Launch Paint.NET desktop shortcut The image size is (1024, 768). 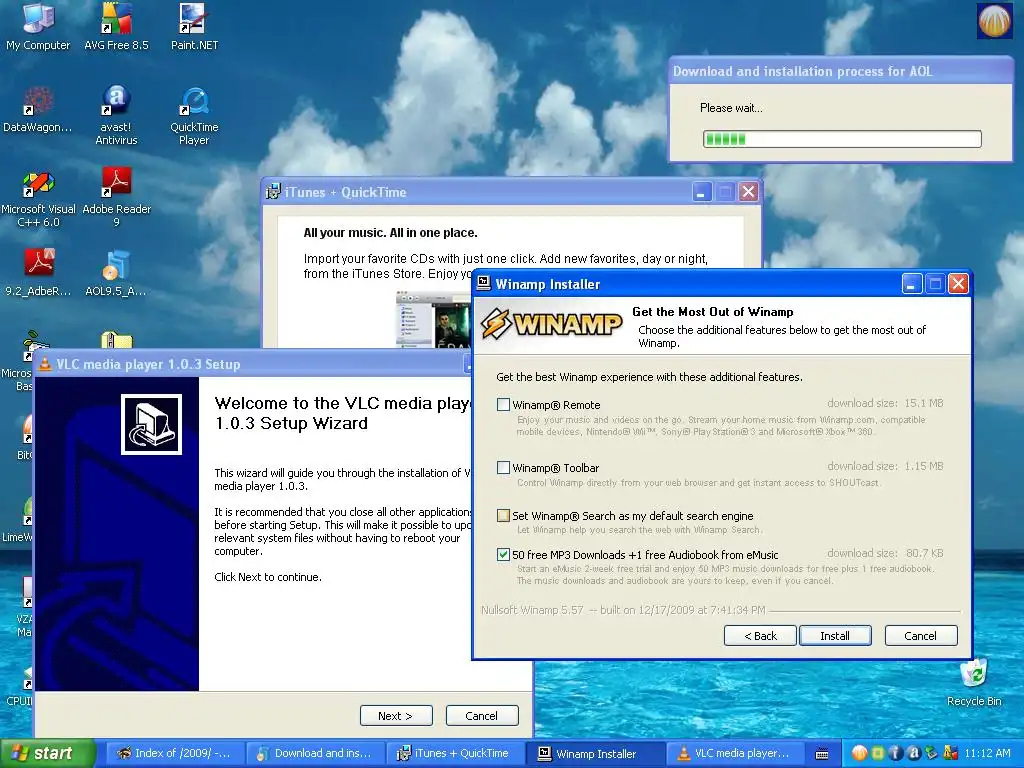(194, 26)
